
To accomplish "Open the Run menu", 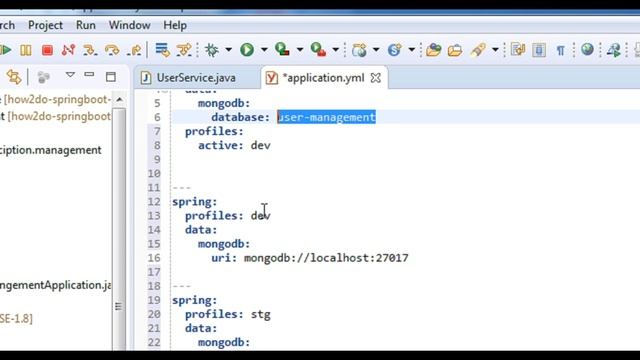I will click(86, 25).
